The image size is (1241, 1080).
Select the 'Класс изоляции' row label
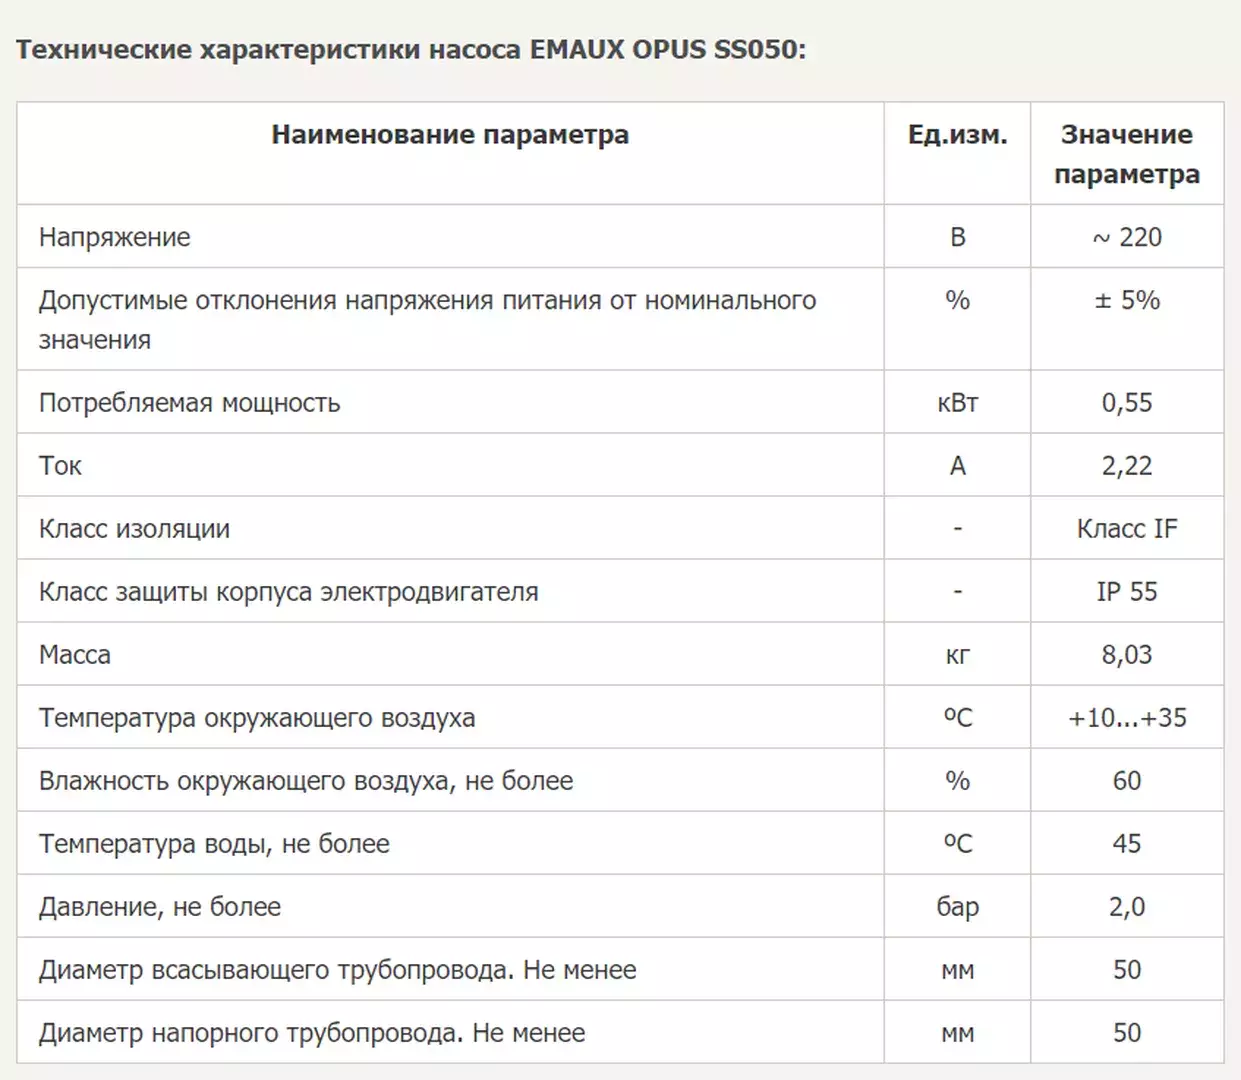pyautogui.click(x=135, y=529)
